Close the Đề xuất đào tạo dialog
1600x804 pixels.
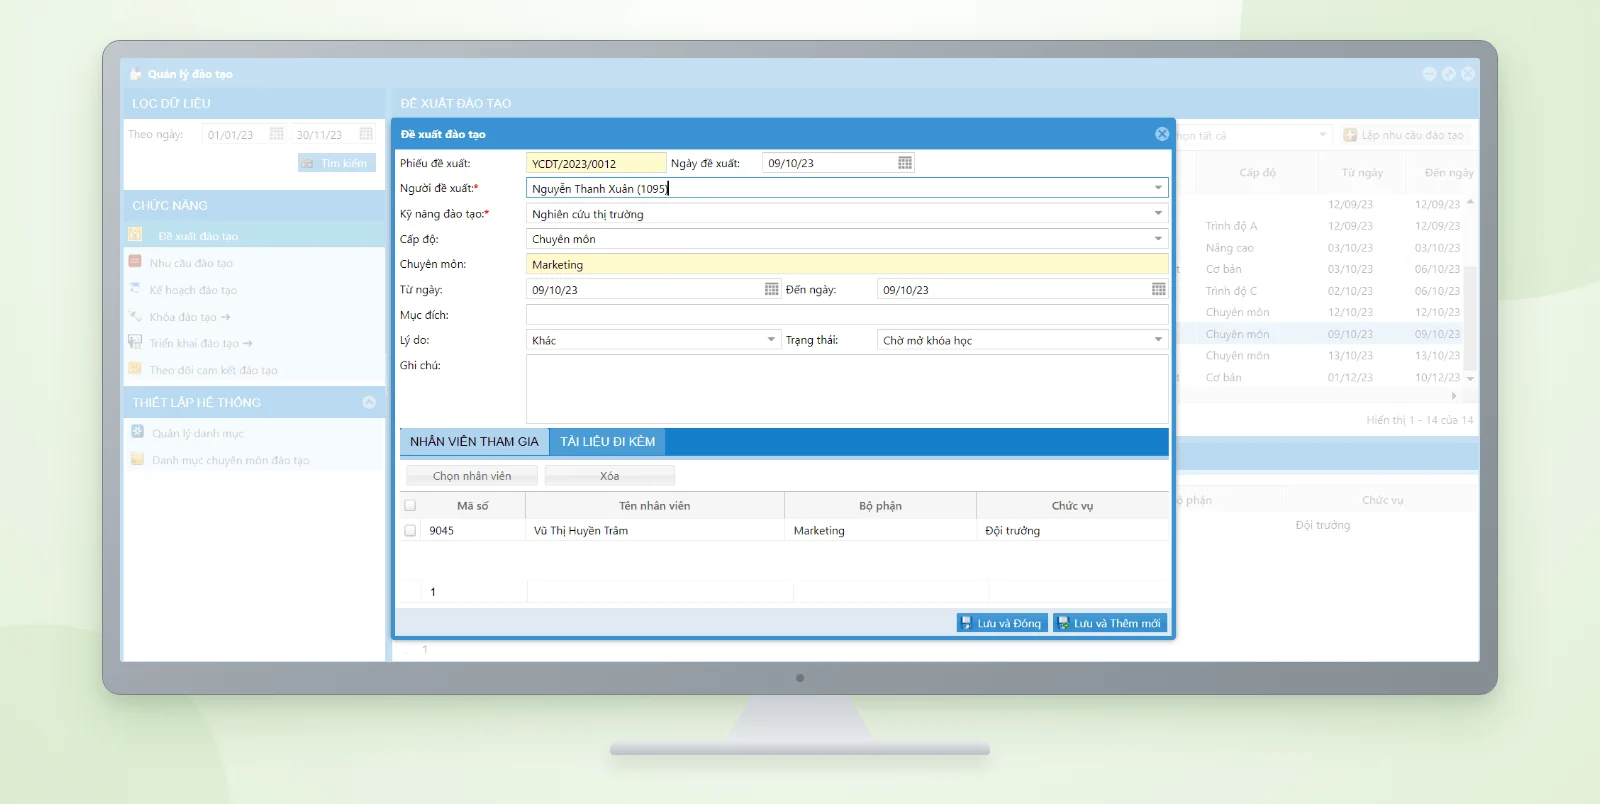click(1162, 134)
